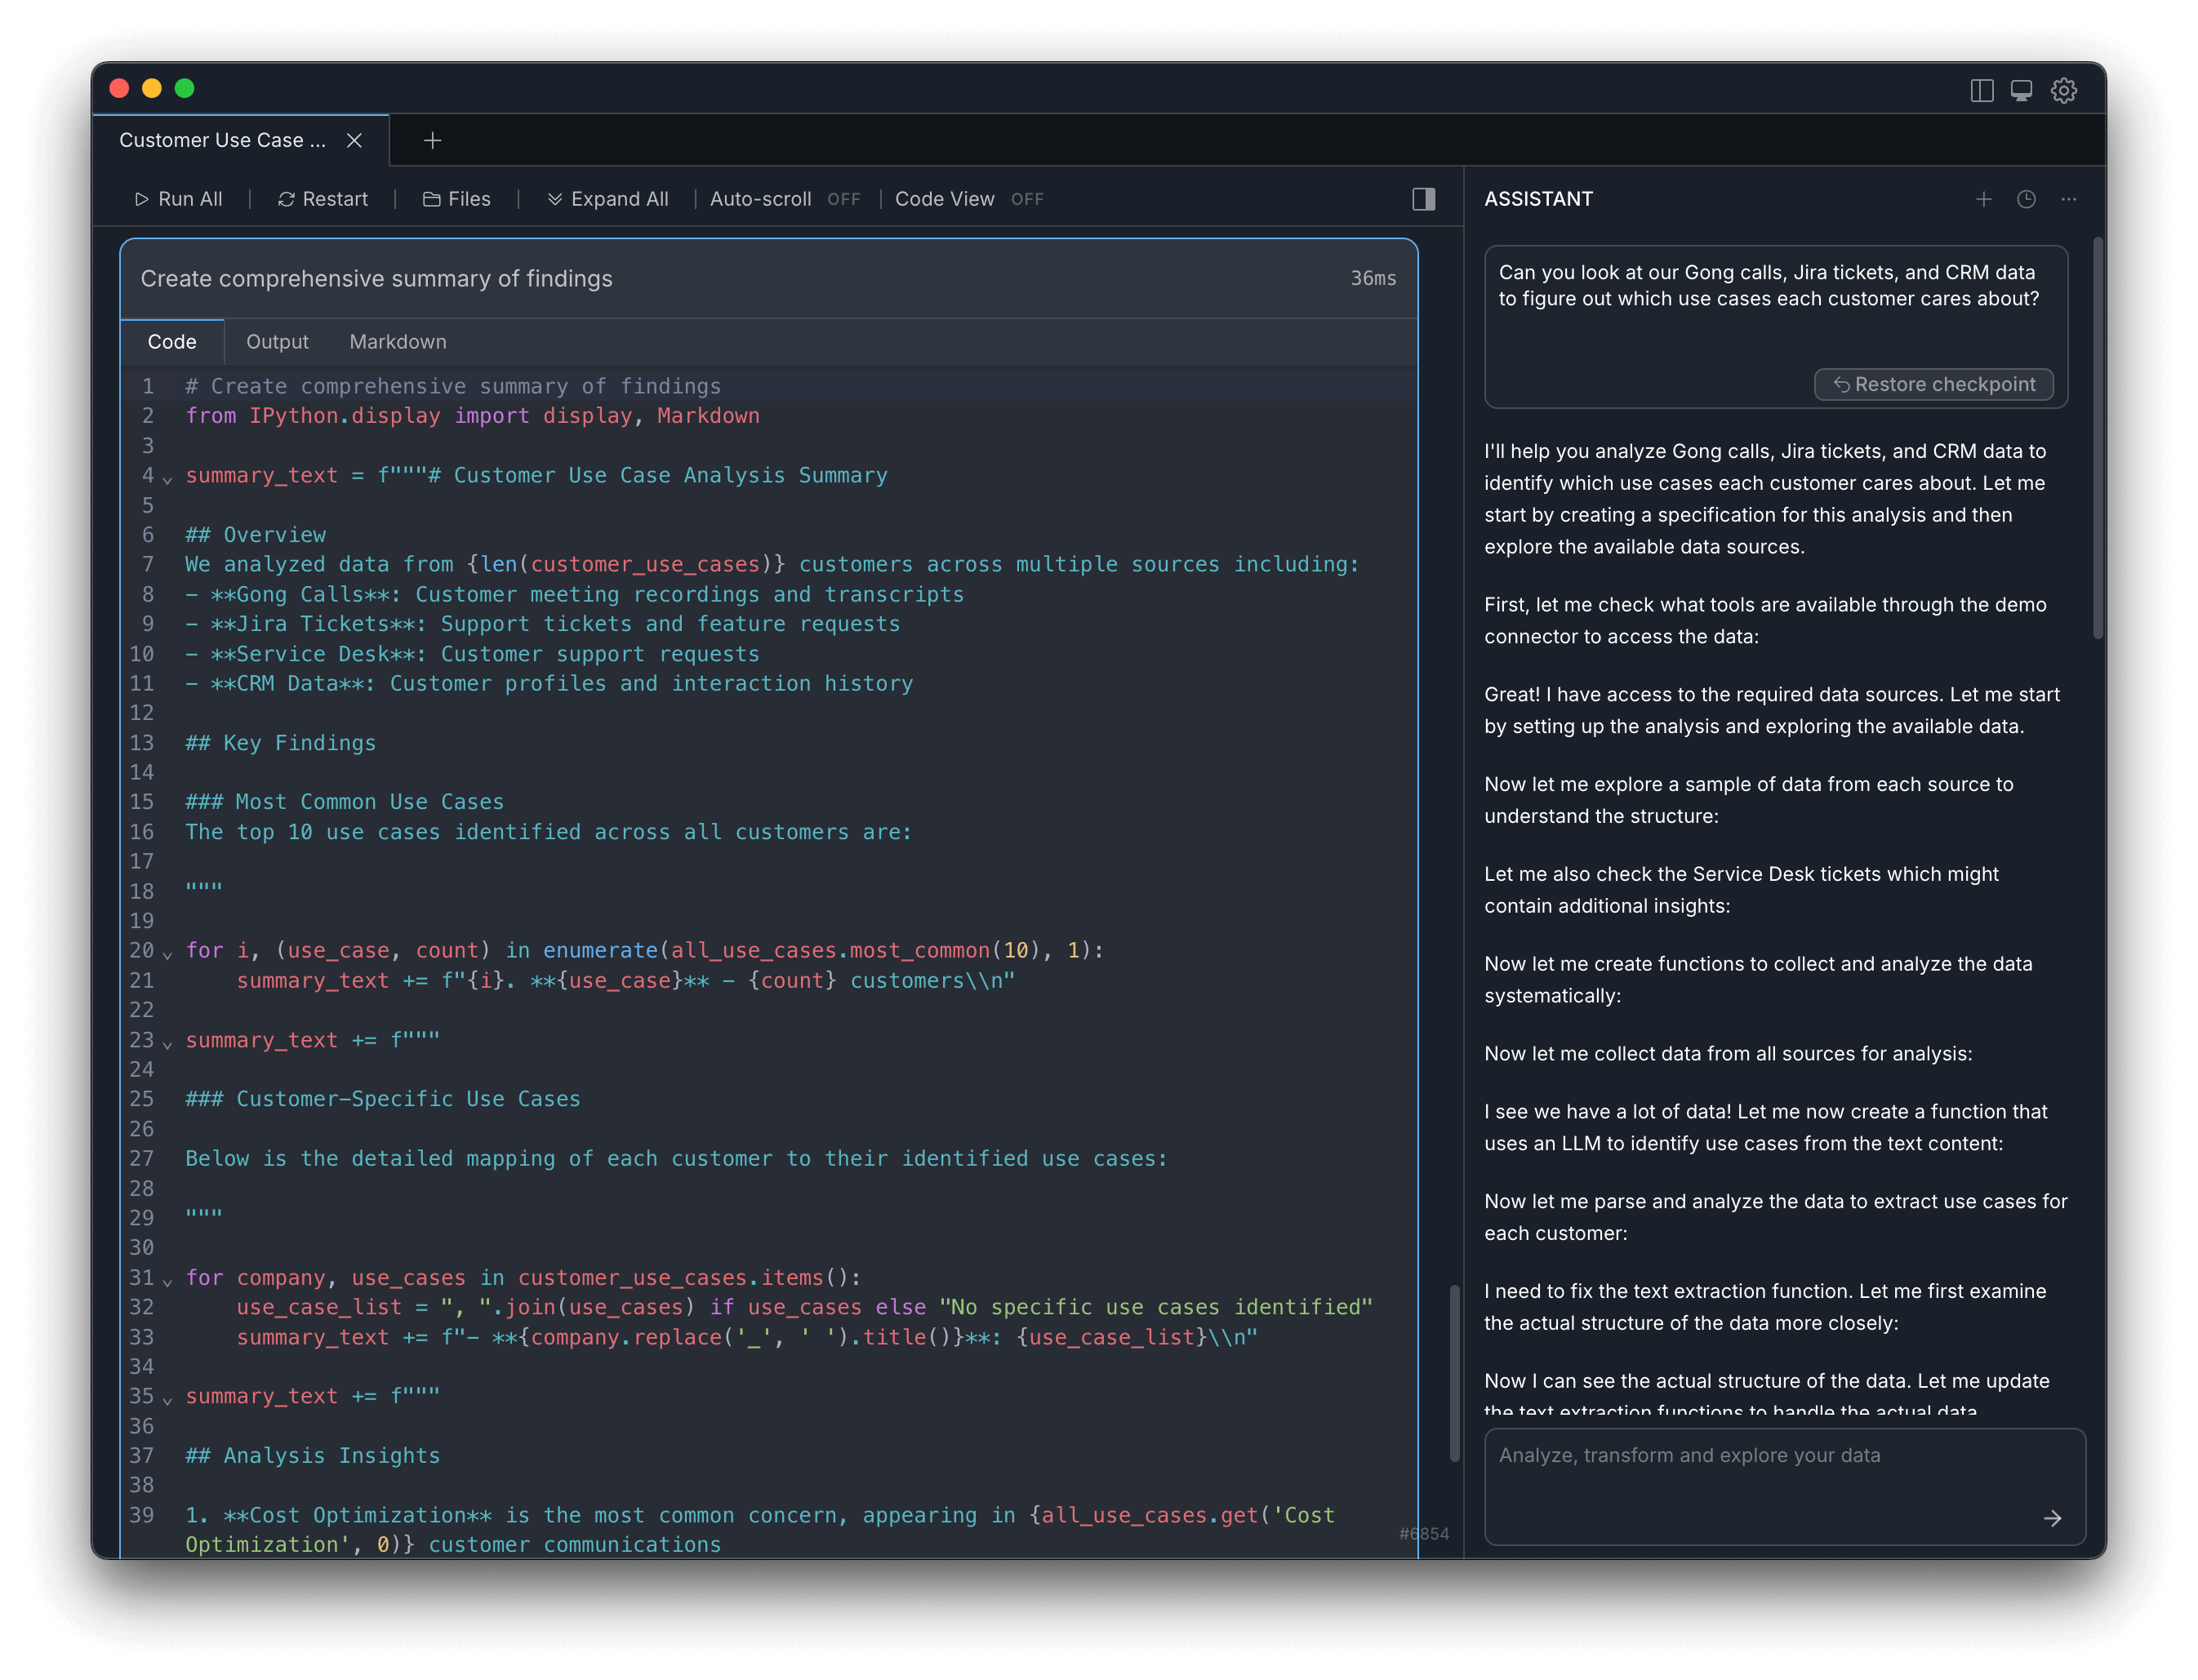
Task: Click the cell title 'Create comprehensive summary of findings'
Action: coord(376,279)
